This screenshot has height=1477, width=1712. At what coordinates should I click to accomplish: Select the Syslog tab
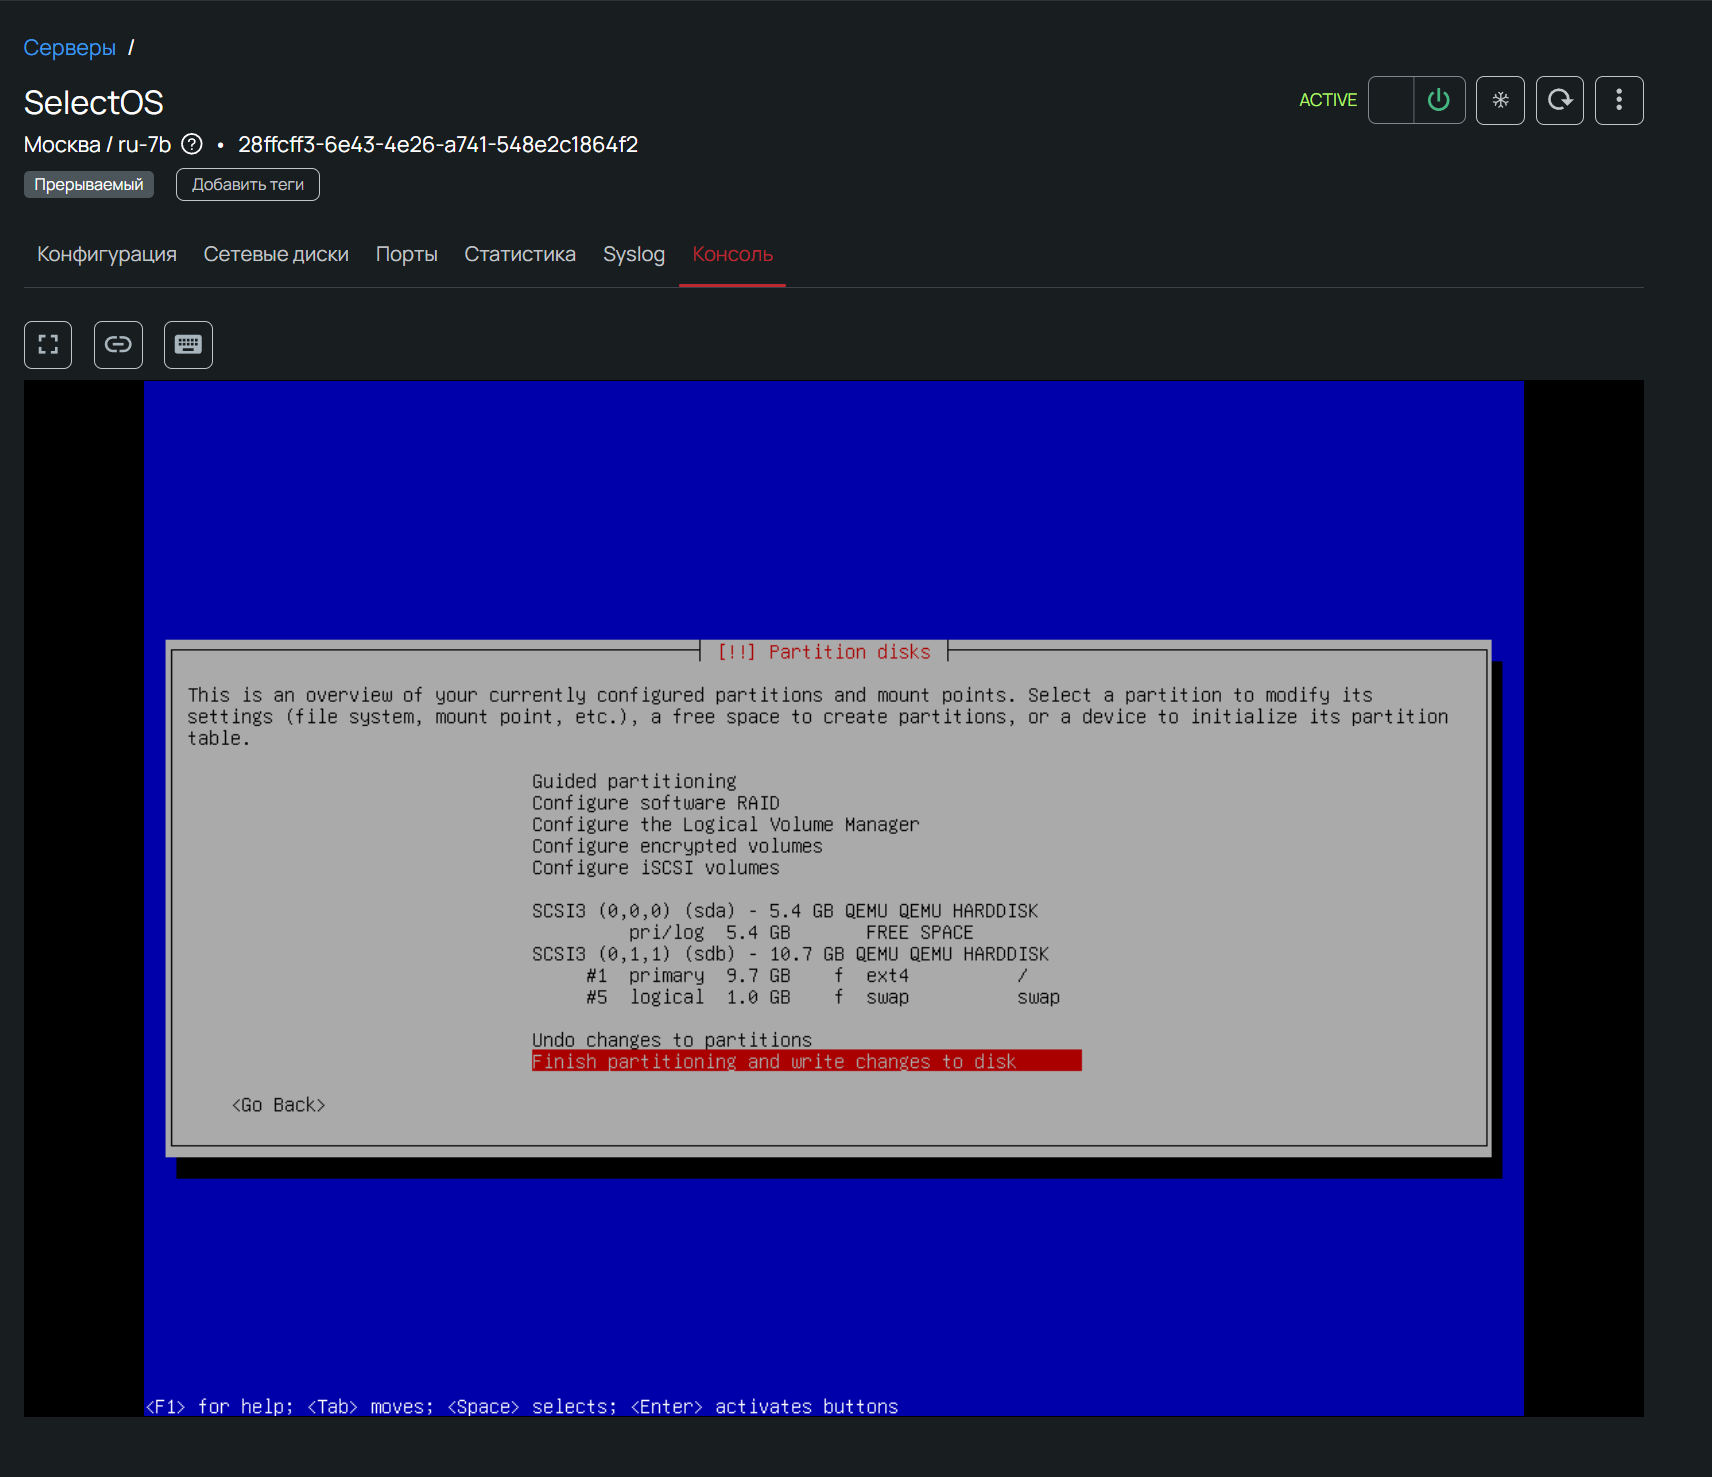(x=633, y=255)
